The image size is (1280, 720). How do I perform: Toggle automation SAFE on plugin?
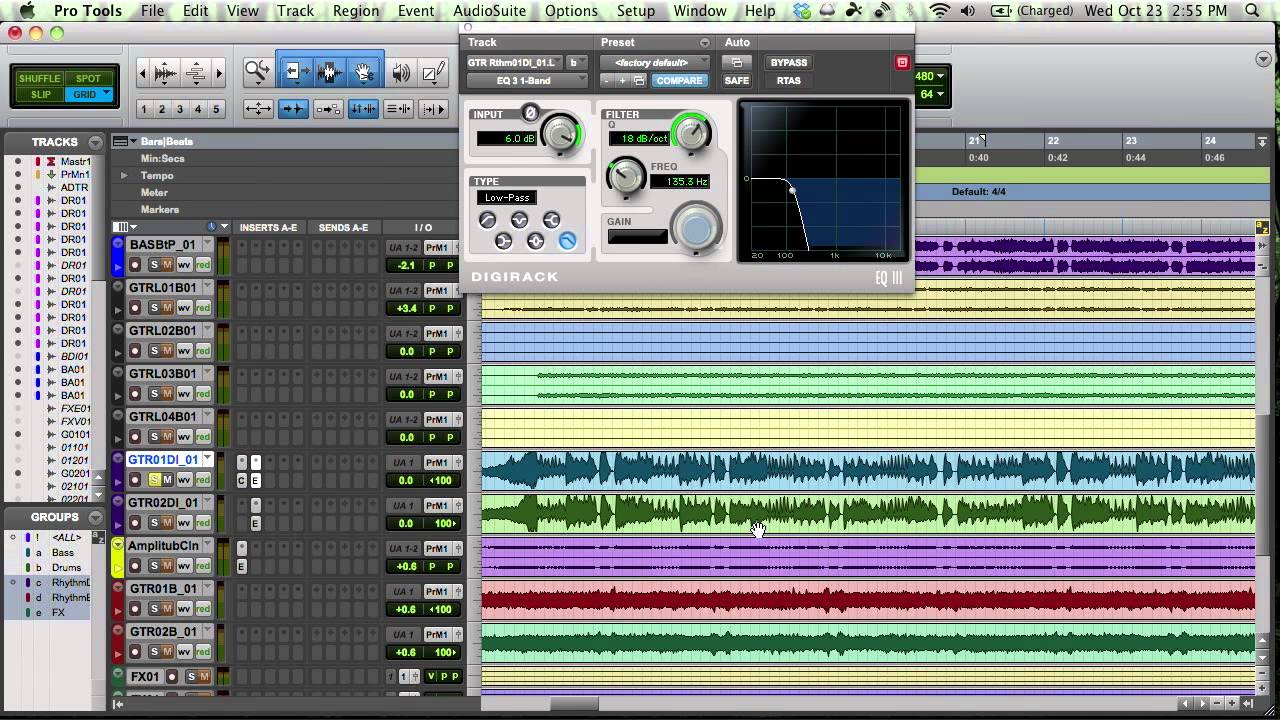[x=736, y=81]
